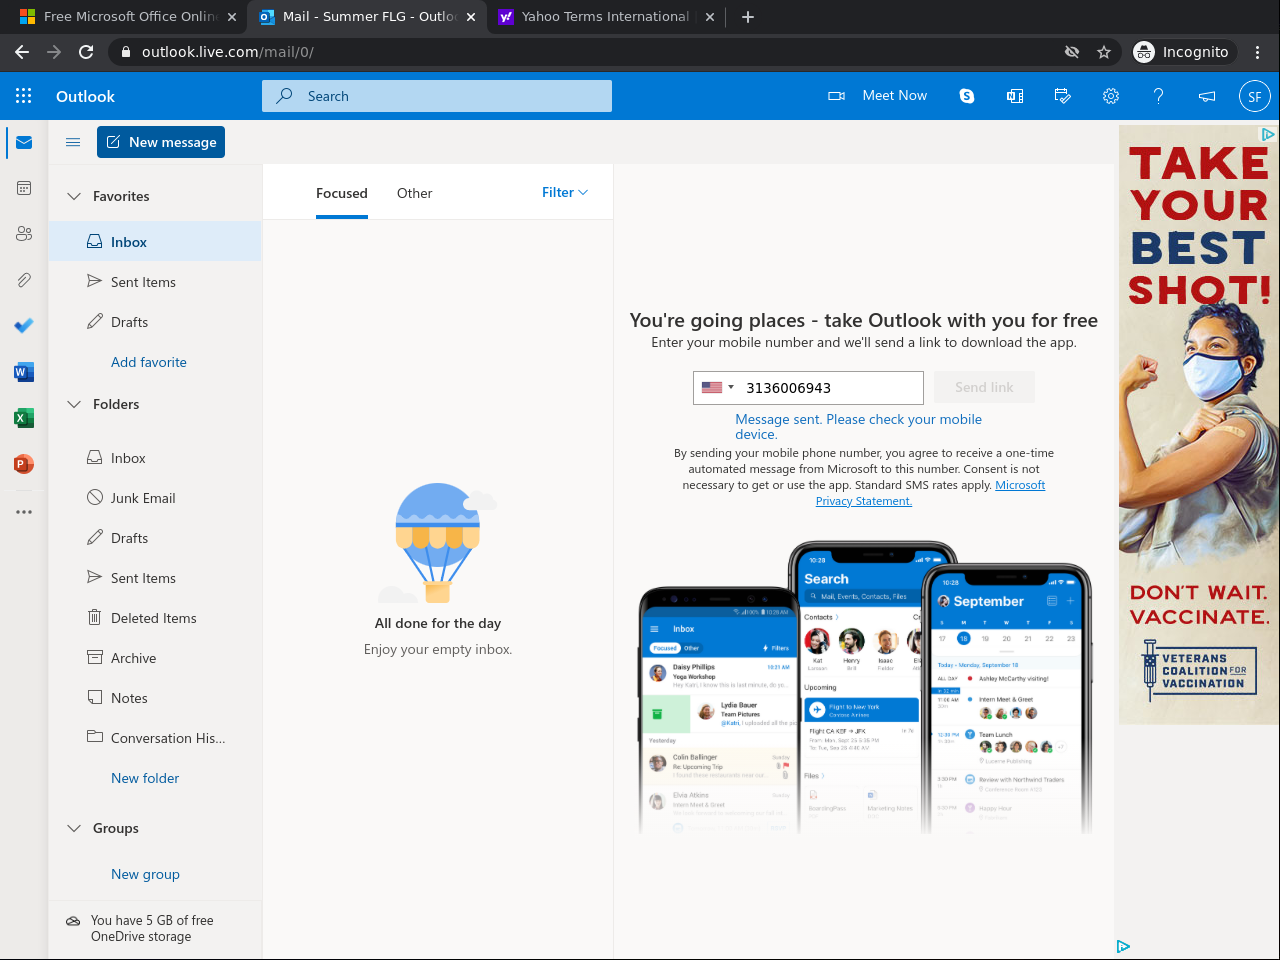Launch PowerPoint from the left rail
Viewport: 1280px width, 960px height.
point(24,464)
